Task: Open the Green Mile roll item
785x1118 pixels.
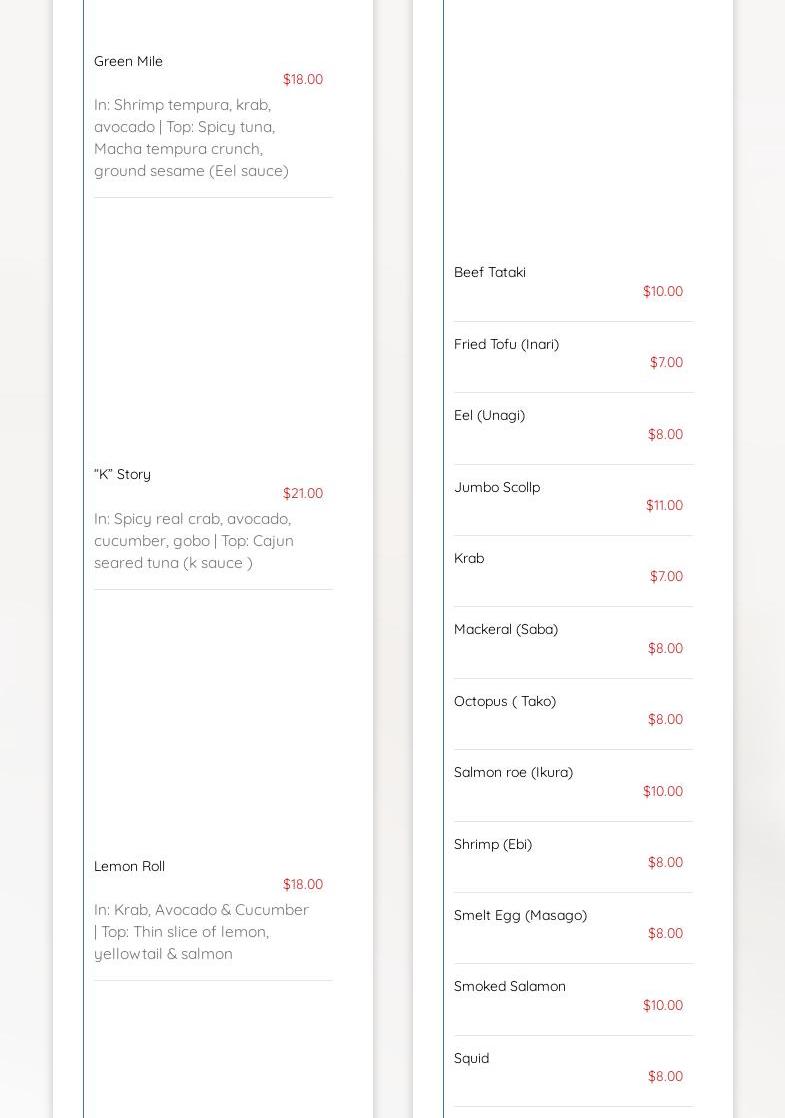Action: pos(128,61)
